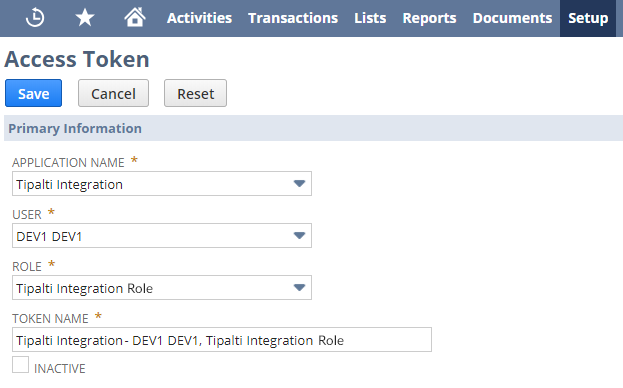Select the 'DEV1 DEV1' user field text
Screen dimensions: 623x388
(x=49, y=237)
